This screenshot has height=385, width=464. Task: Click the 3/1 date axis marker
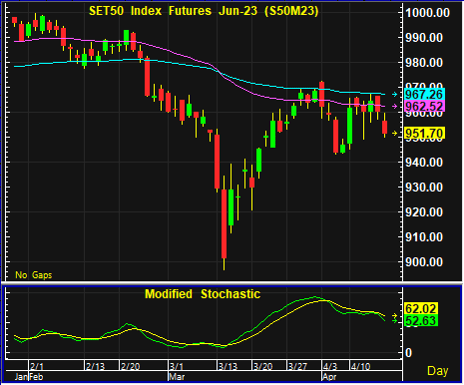[176, 366]
